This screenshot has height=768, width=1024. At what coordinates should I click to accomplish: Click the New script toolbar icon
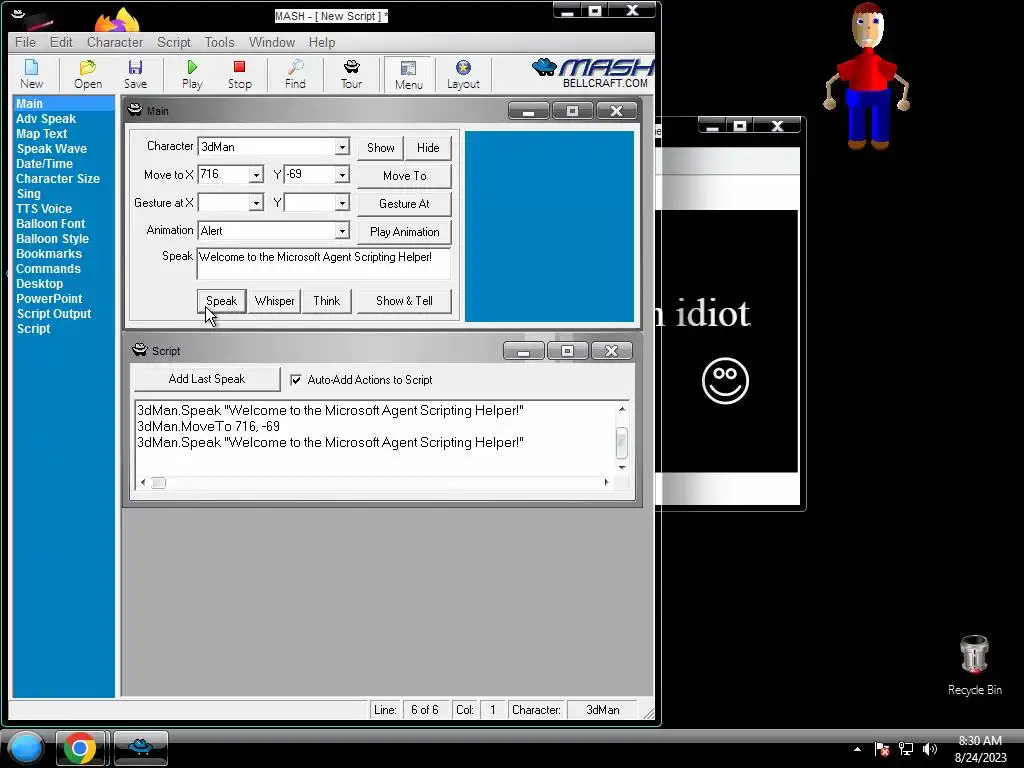tap(31, 74)
